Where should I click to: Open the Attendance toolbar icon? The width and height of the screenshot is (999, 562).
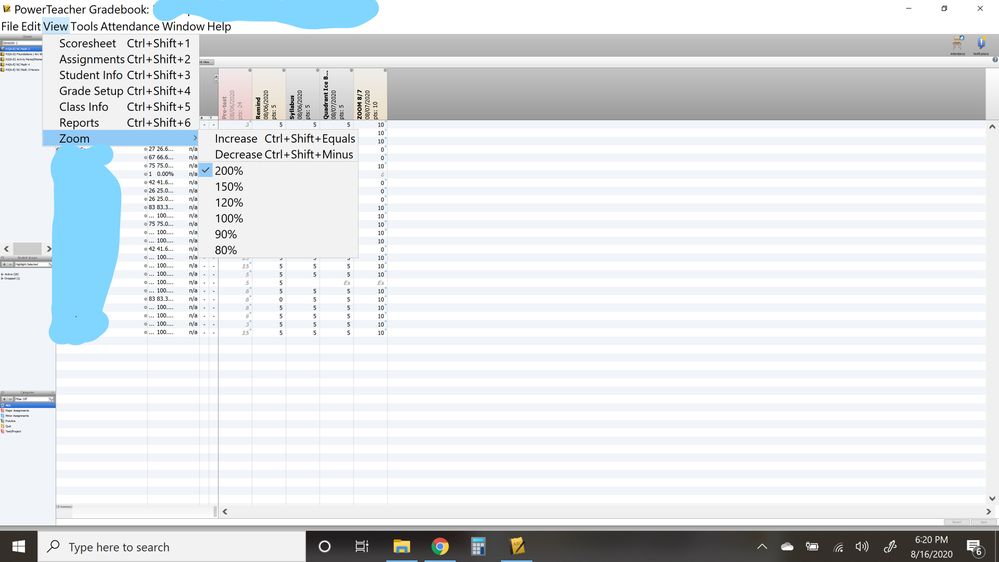[957, 44]
